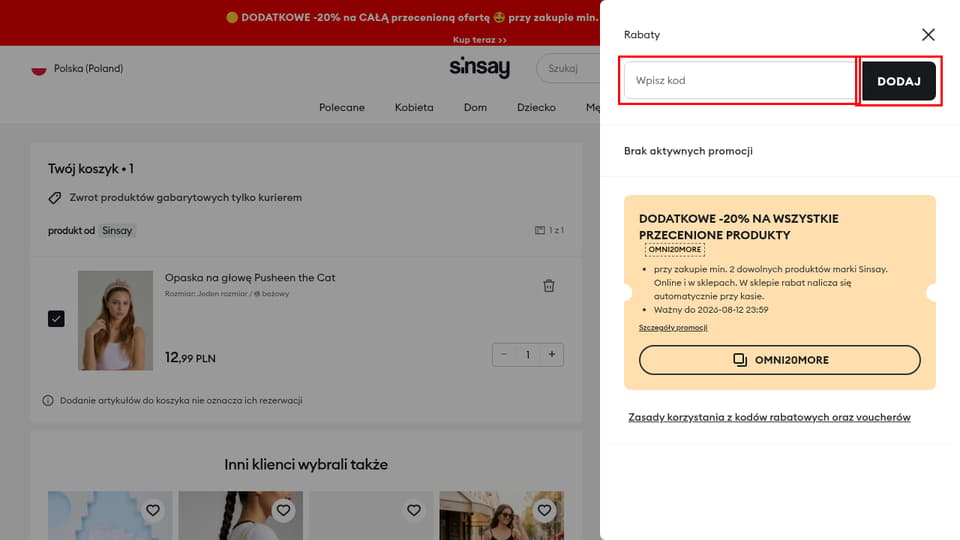
Task: Open Szczegóły promocji link
Action: click(673, 328)
